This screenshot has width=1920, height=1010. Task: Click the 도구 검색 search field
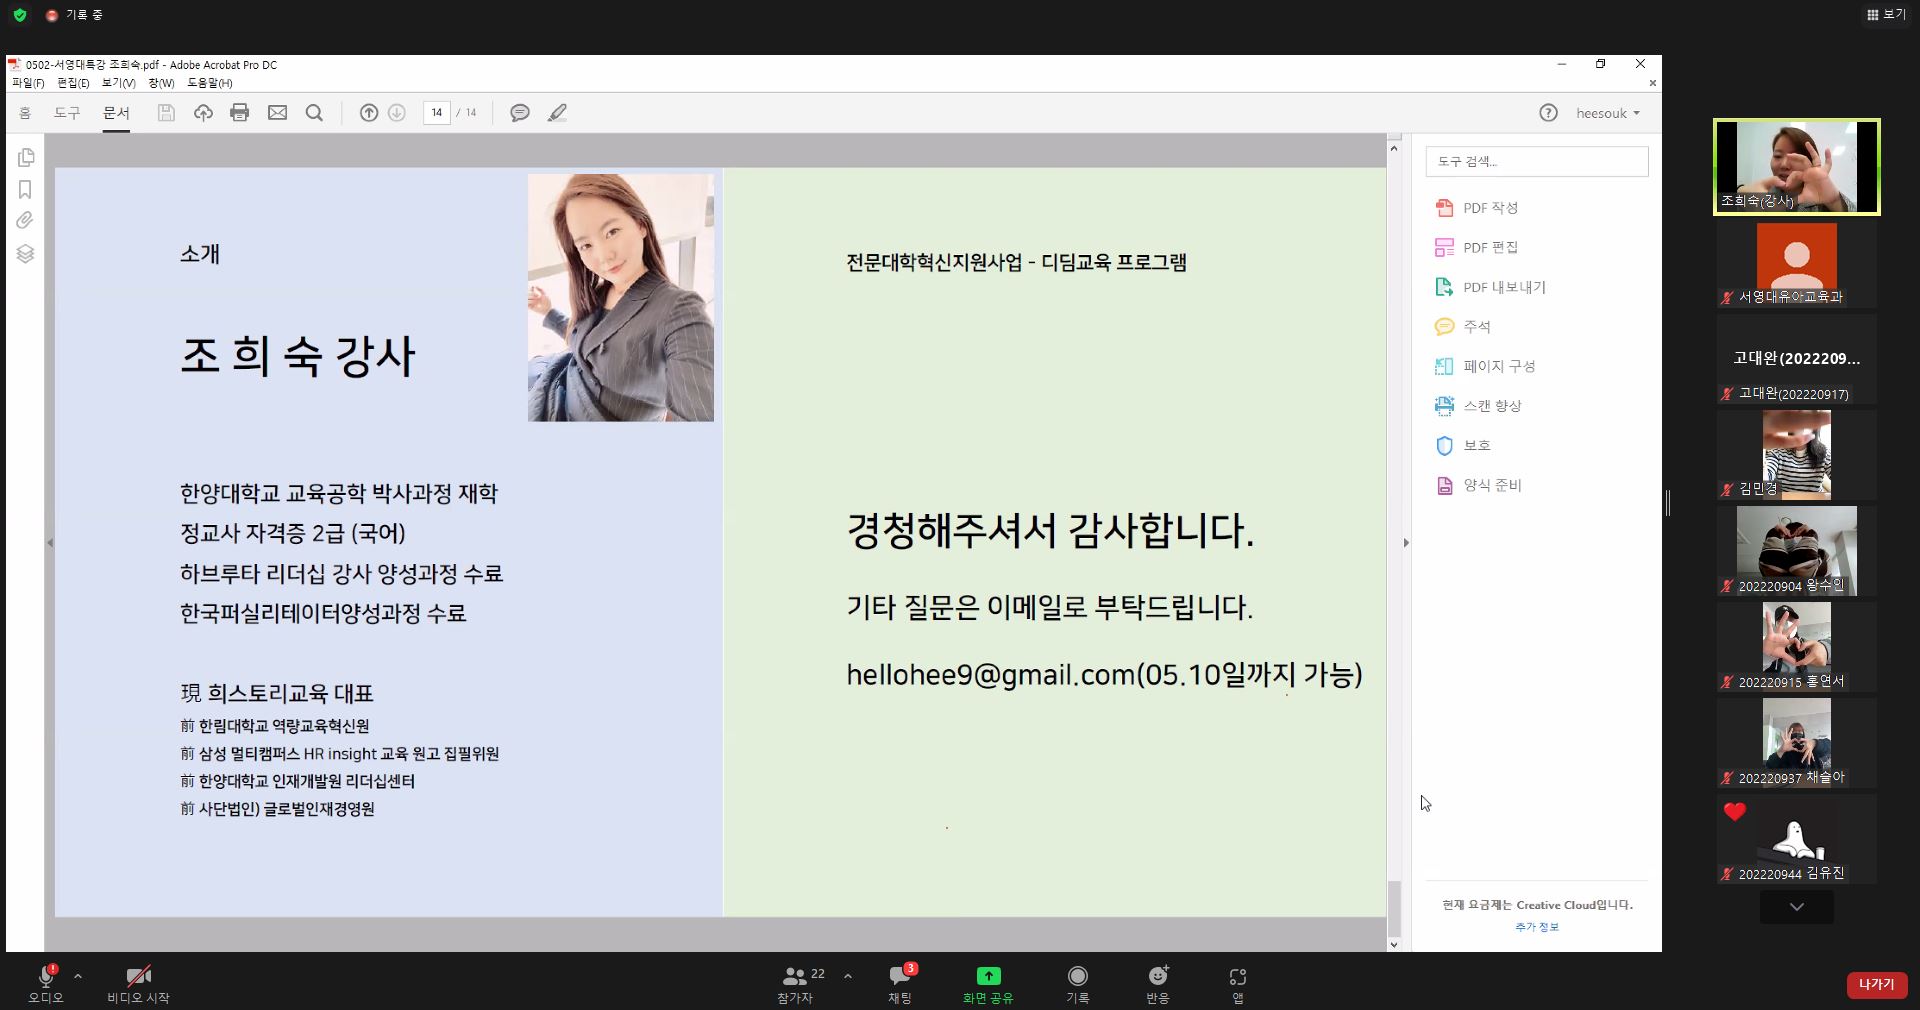click(1536, 161)
